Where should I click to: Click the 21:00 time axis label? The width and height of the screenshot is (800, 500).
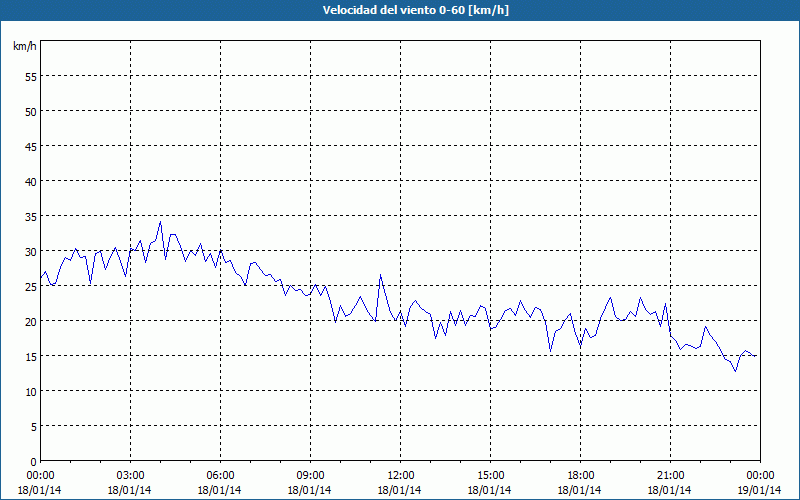tap(670, 476)
